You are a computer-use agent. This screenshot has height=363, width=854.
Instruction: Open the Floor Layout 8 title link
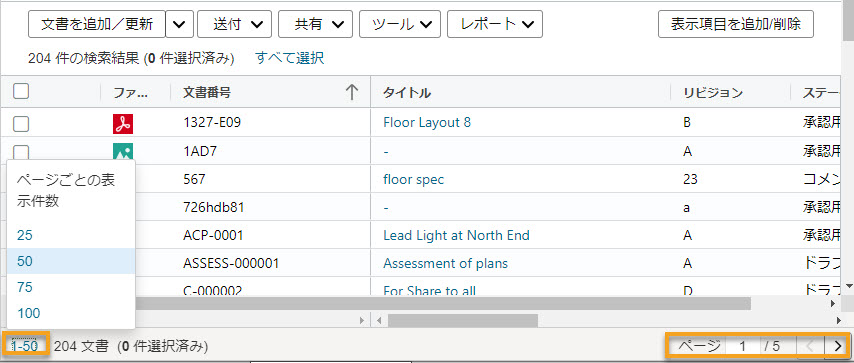pyautogui.click(x=427, y=123)
